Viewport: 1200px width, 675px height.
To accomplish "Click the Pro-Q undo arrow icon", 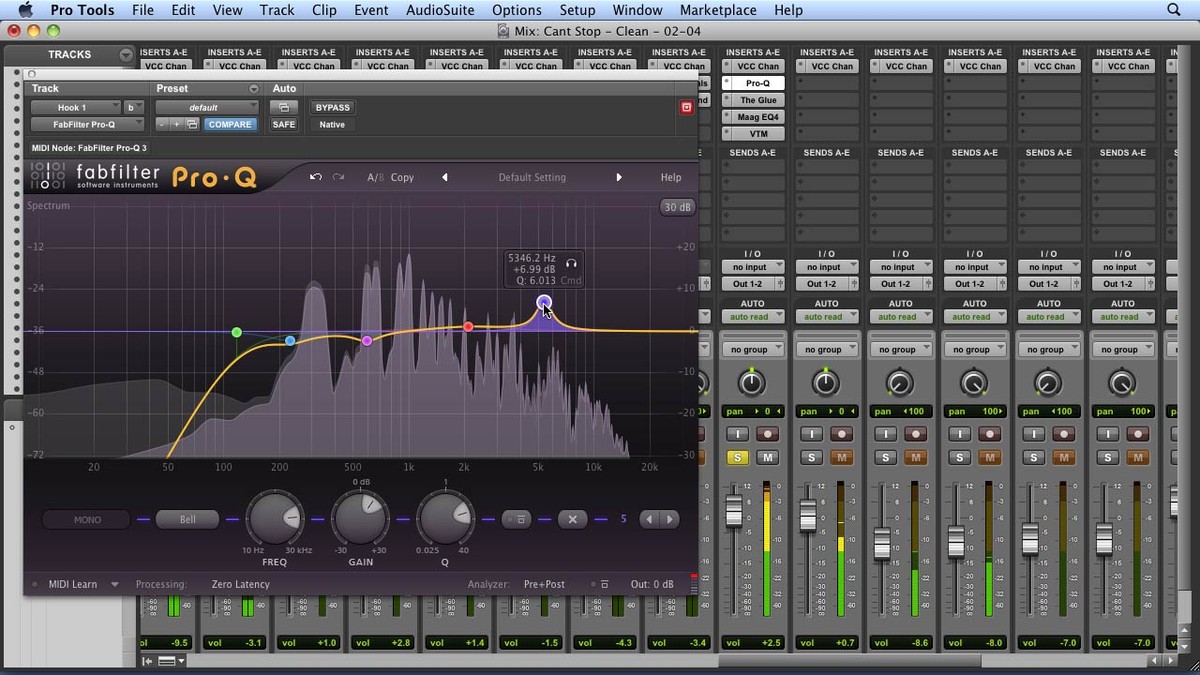I will 316,177.
